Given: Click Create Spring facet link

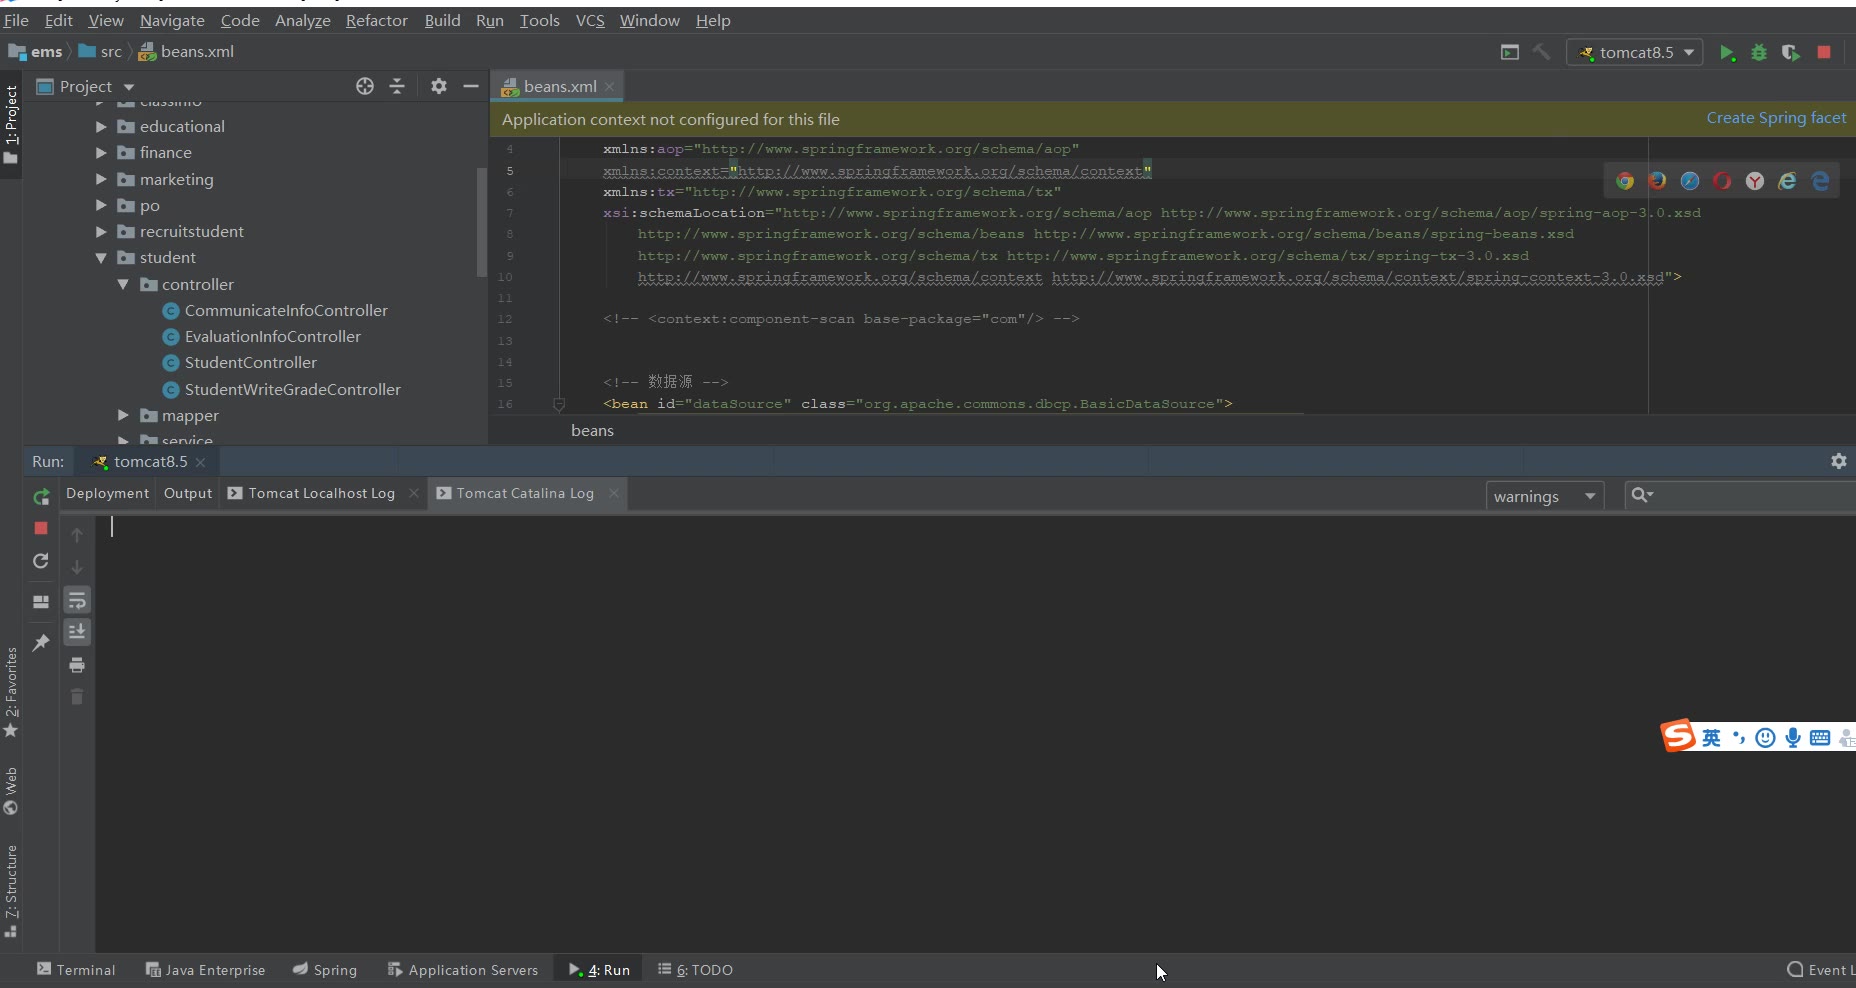Looking at the screenshot, I should pos(1776,118).
